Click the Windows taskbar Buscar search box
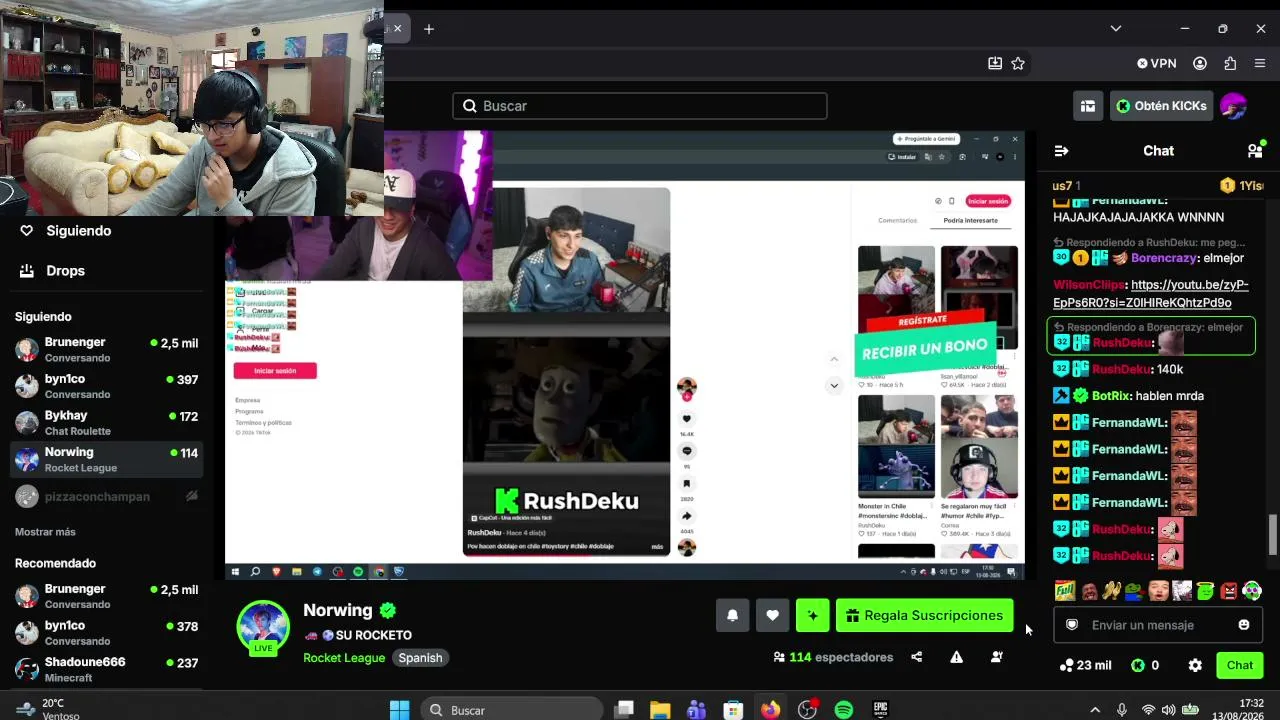1280x720 pixels. (x=511, y=710)
